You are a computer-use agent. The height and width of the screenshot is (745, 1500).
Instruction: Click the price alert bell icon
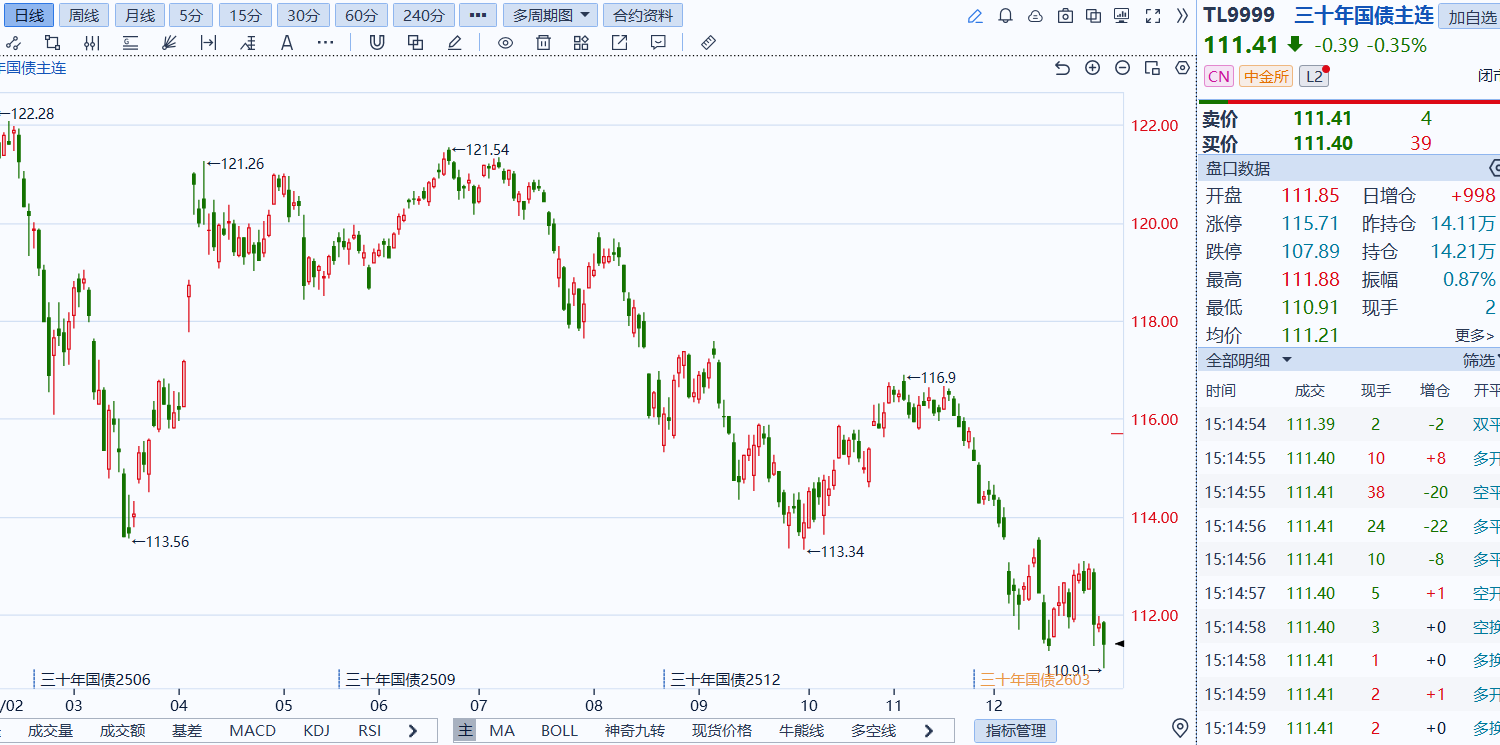coord(1005,16)
